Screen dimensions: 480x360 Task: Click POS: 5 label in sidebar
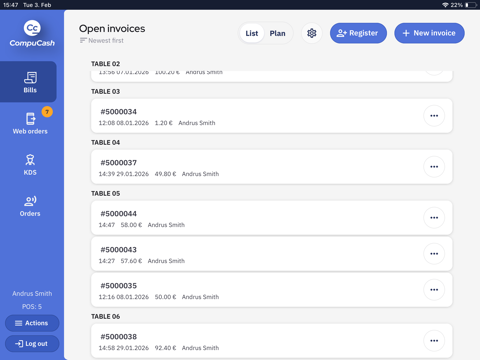(x=32, y=306)
